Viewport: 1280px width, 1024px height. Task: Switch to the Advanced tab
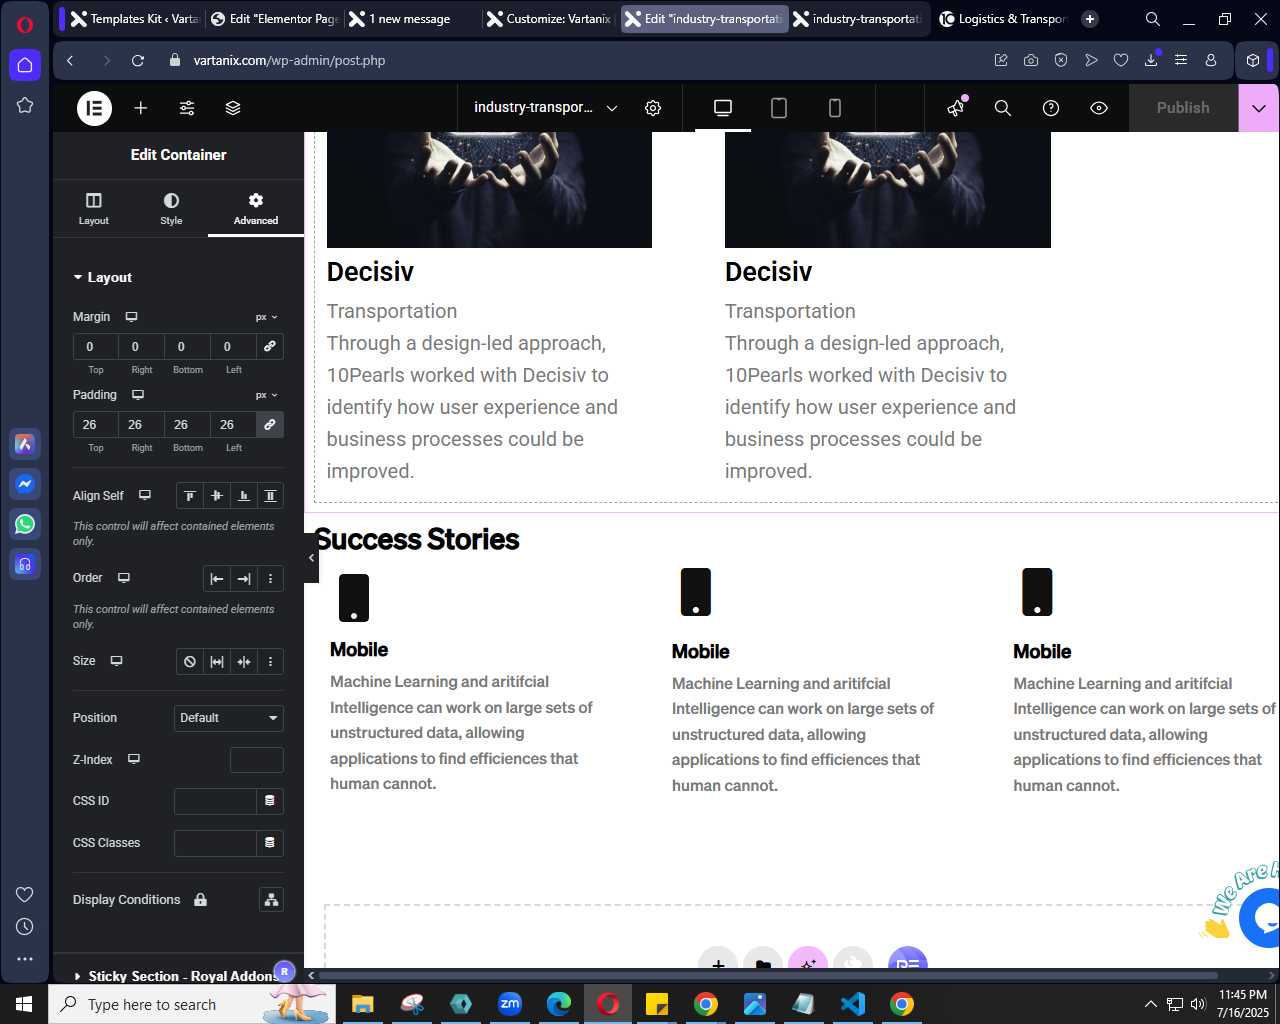256,208
